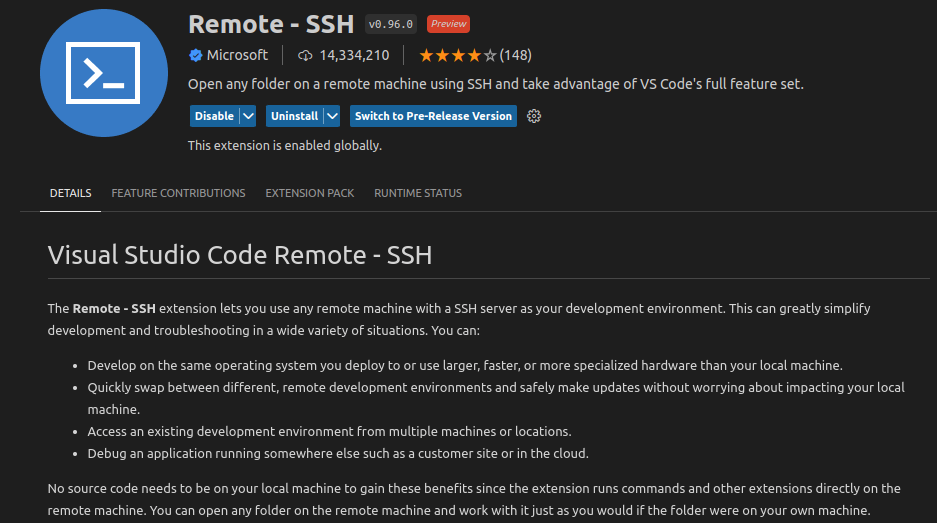Click the v0.96.0 version label

391,24
